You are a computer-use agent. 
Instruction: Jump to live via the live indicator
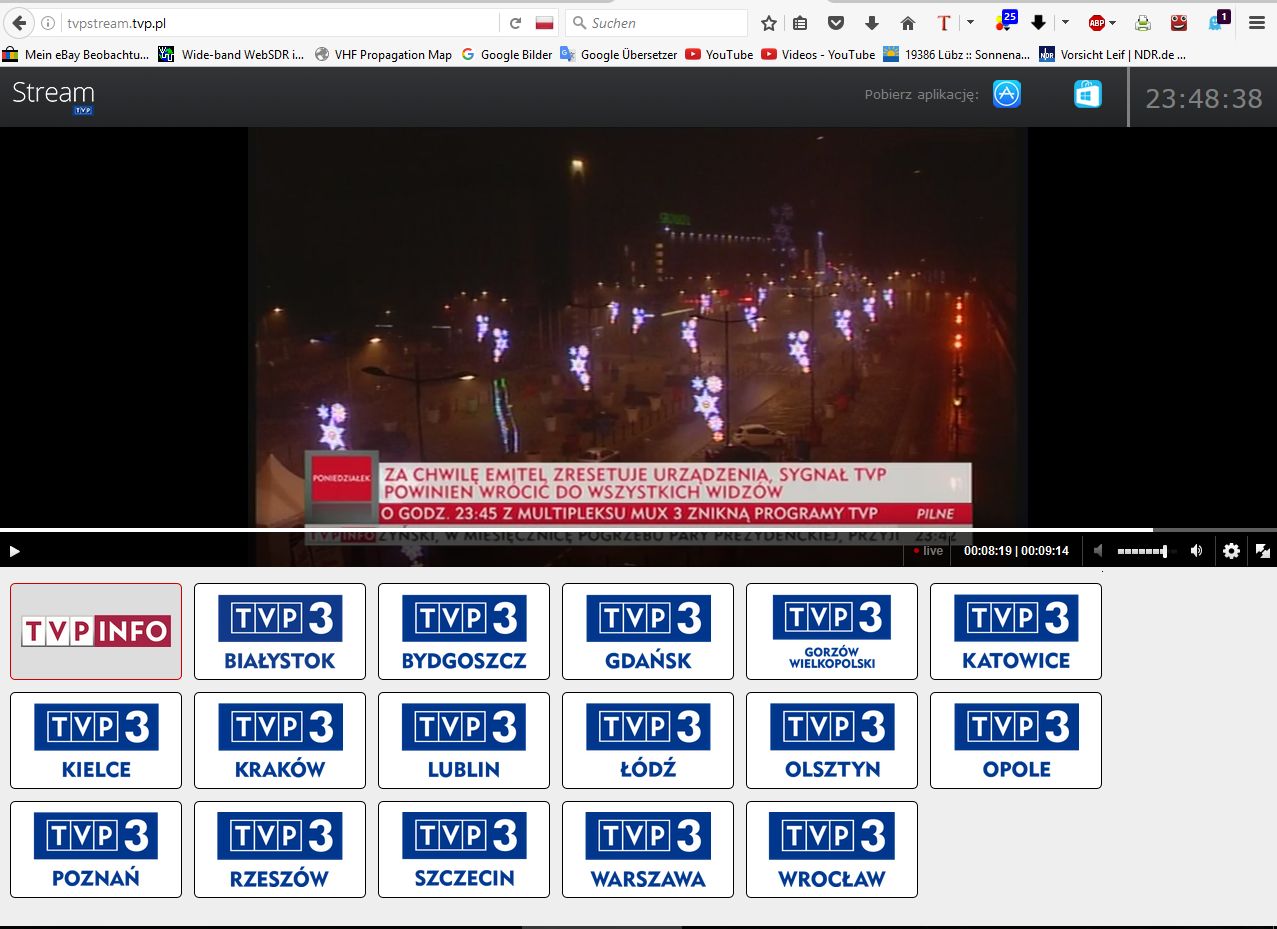(x=928, y=551)
